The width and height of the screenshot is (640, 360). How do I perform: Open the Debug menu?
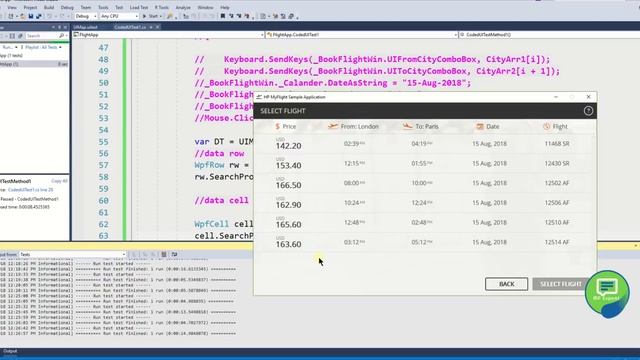[67, 7]
